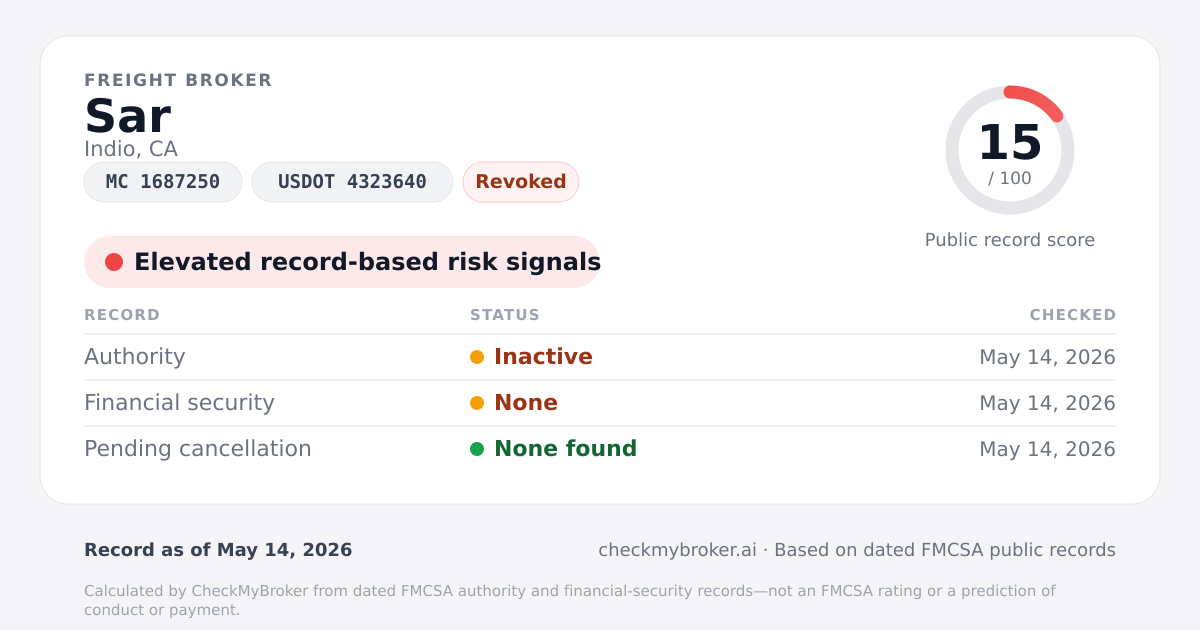Click the STATUS column header
The image size is (1200, 630).
coord(505,315)
